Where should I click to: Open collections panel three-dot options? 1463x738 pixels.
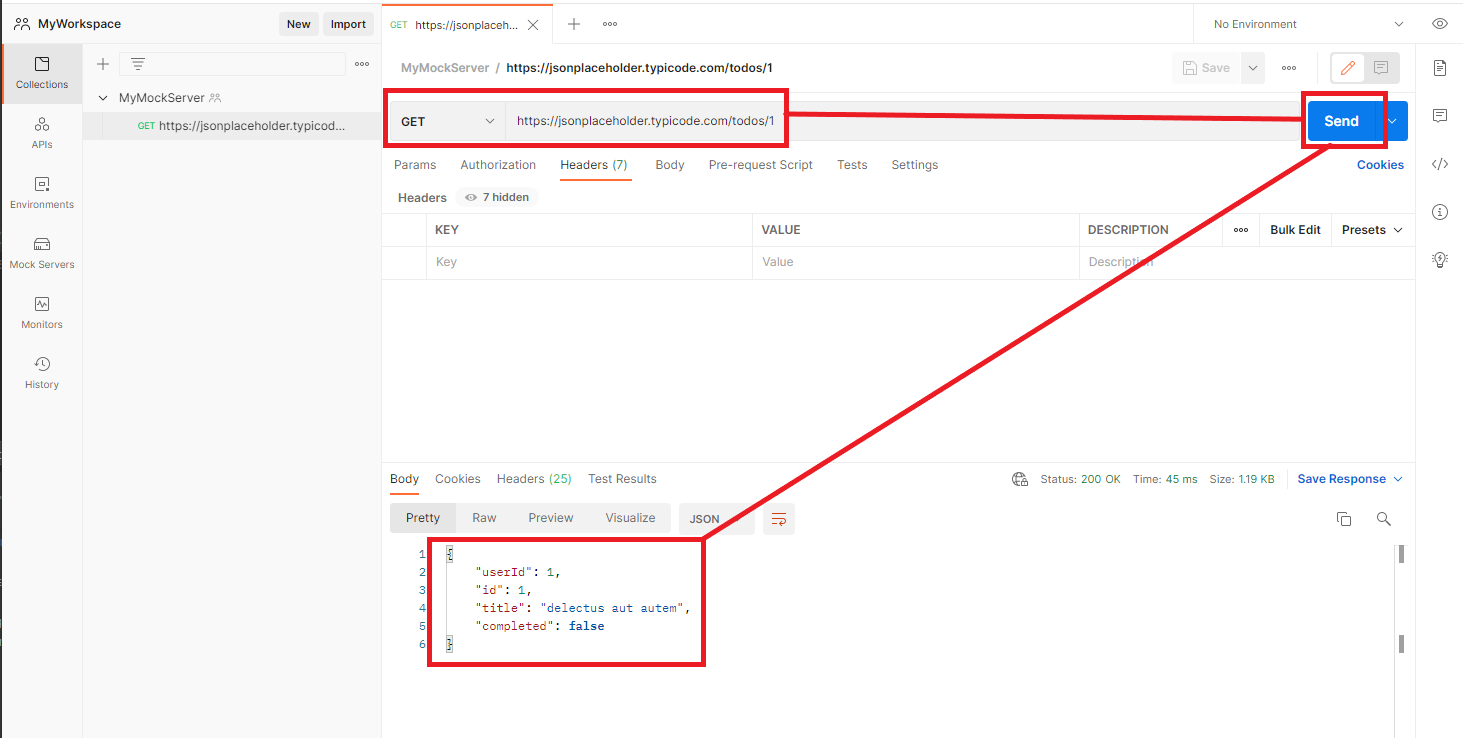click(x=362, y=64)
